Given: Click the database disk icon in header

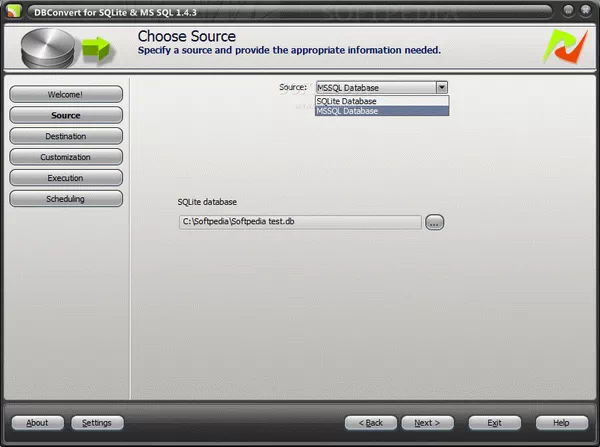Looking at the screenshot, I should [48, 49].
